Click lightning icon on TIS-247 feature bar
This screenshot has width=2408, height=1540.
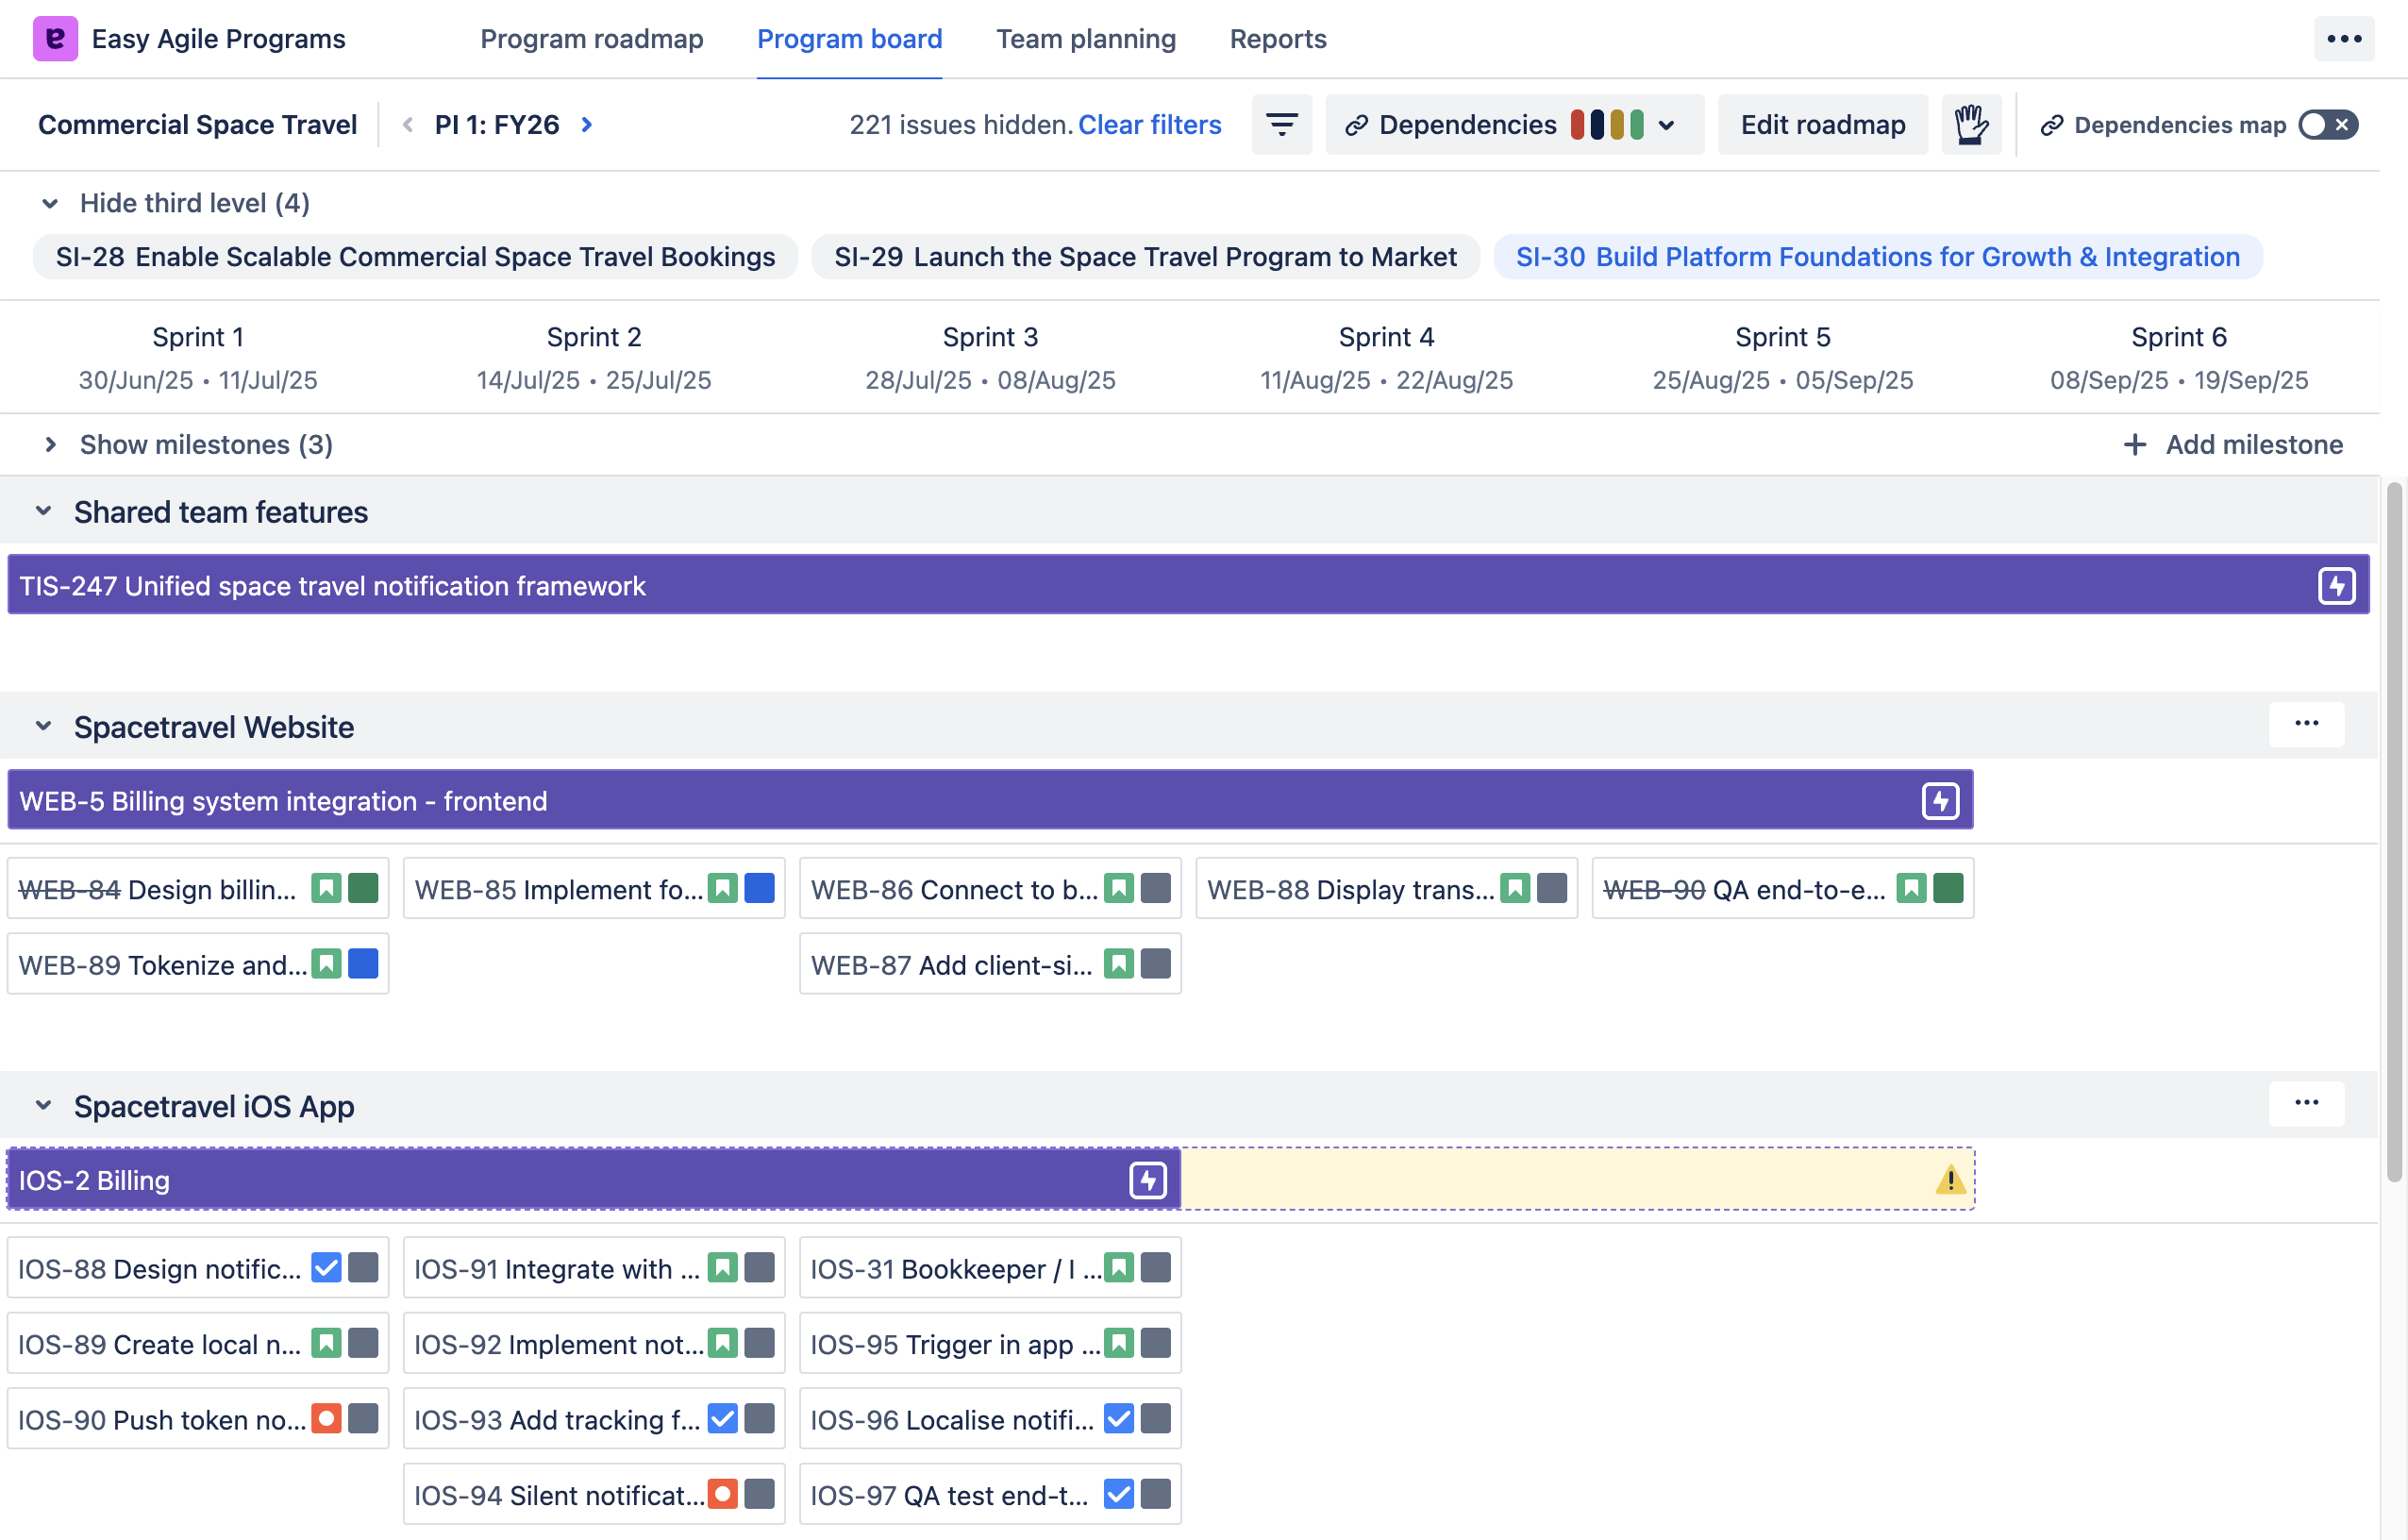2336,586
